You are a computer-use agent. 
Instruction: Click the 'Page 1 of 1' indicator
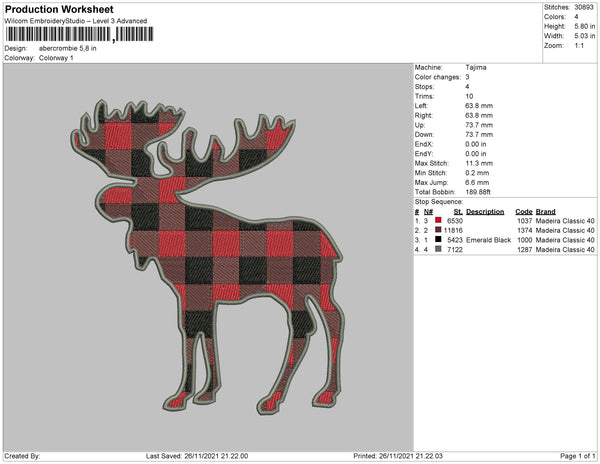click(x=578, y=456)
